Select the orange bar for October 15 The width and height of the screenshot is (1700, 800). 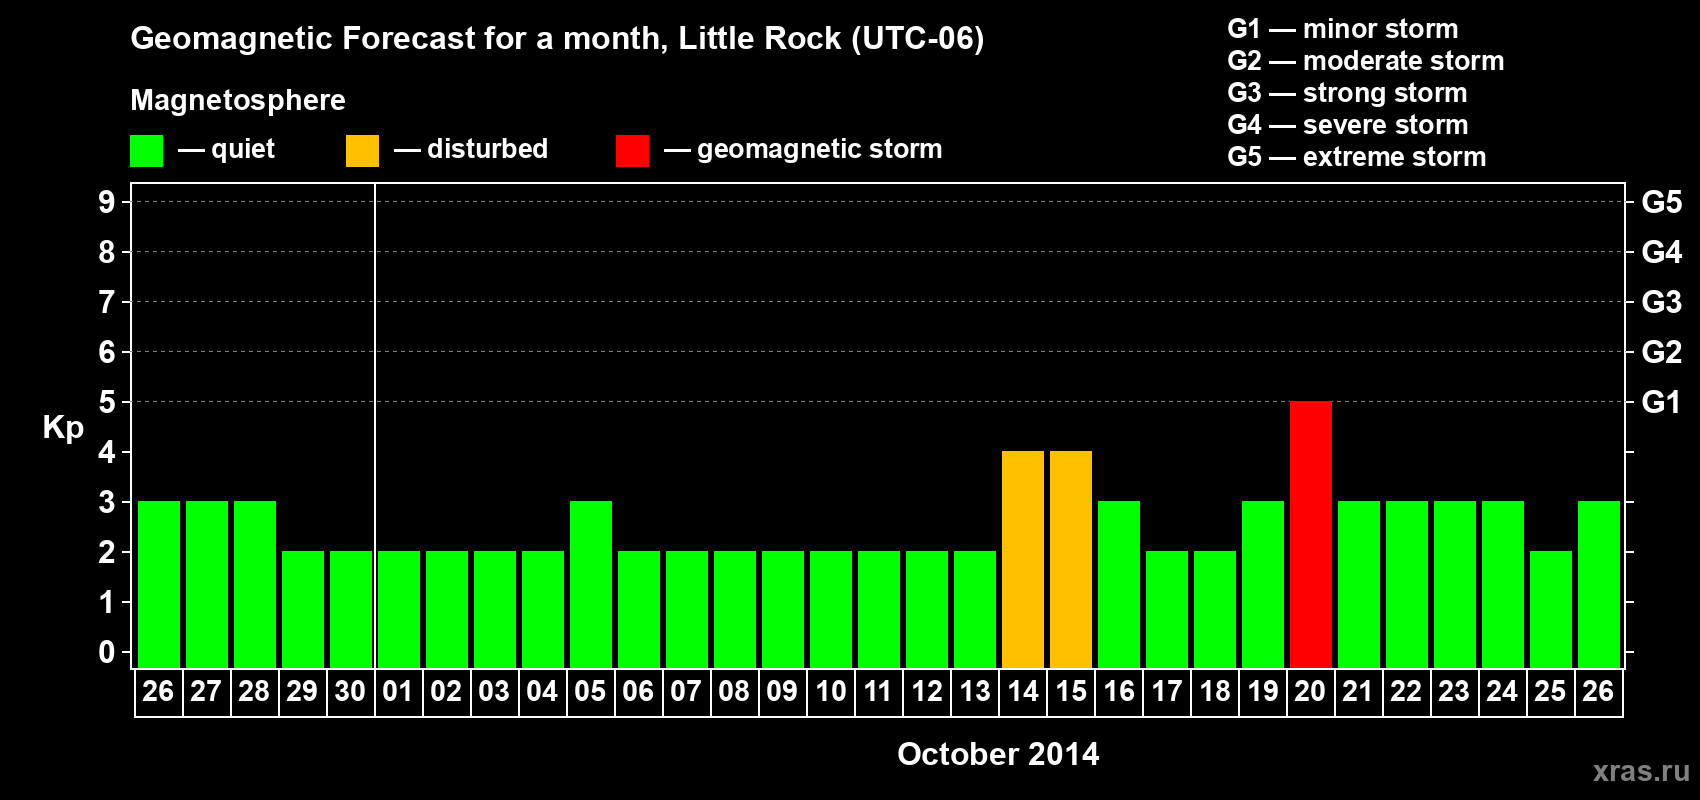point(1071,559)
